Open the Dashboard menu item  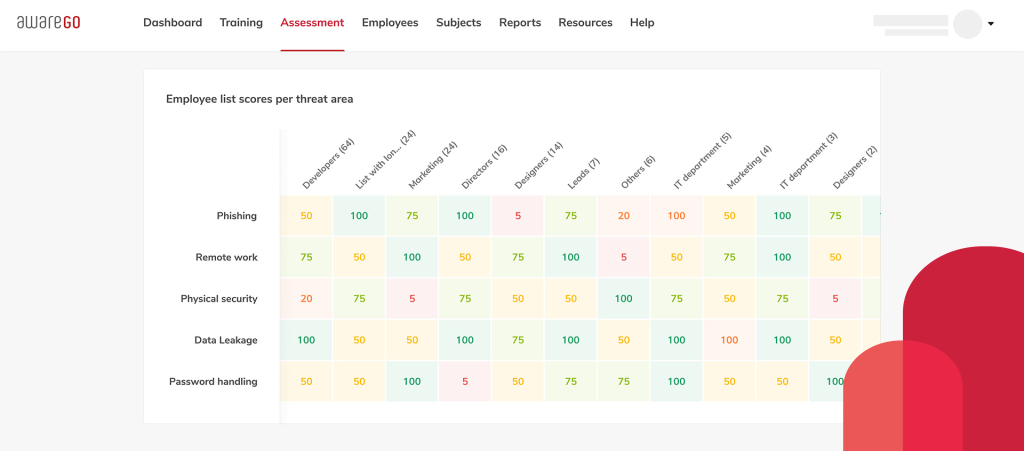pos(172,22)
